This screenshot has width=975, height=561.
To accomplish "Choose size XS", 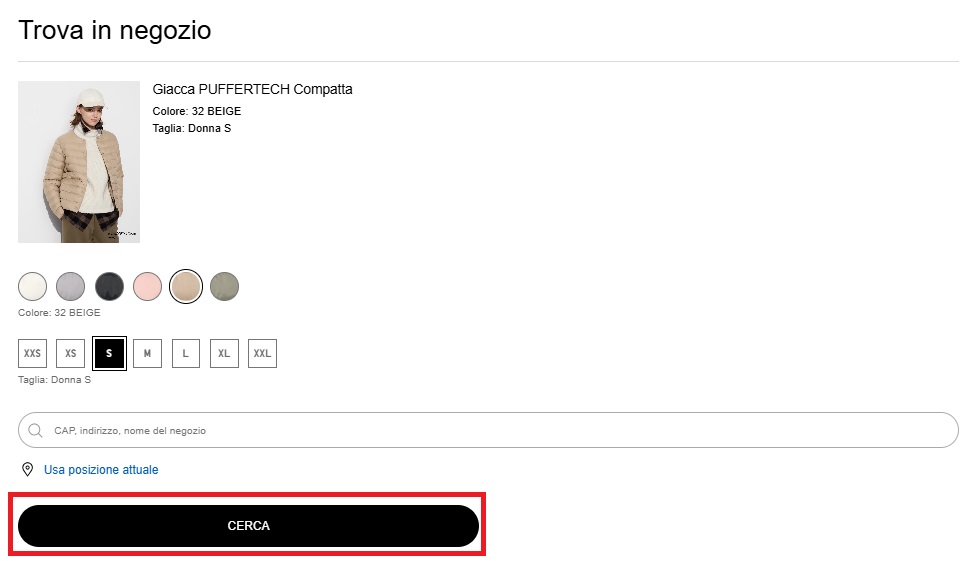I will pyautogui.click(x=70, y=353).
